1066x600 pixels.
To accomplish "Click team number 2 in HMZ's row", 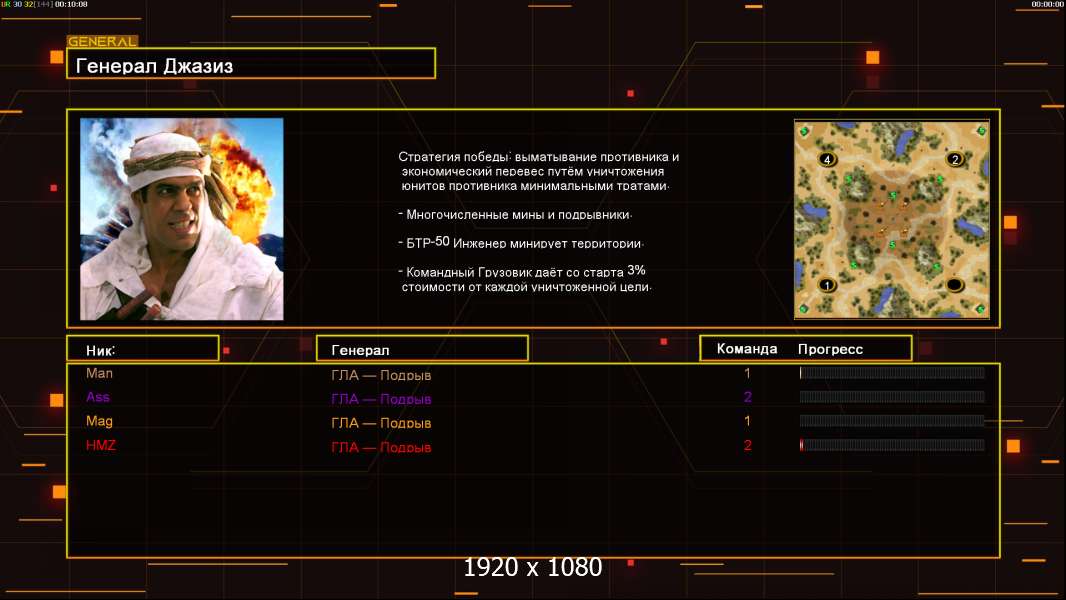I will click(x=748, y=446).
